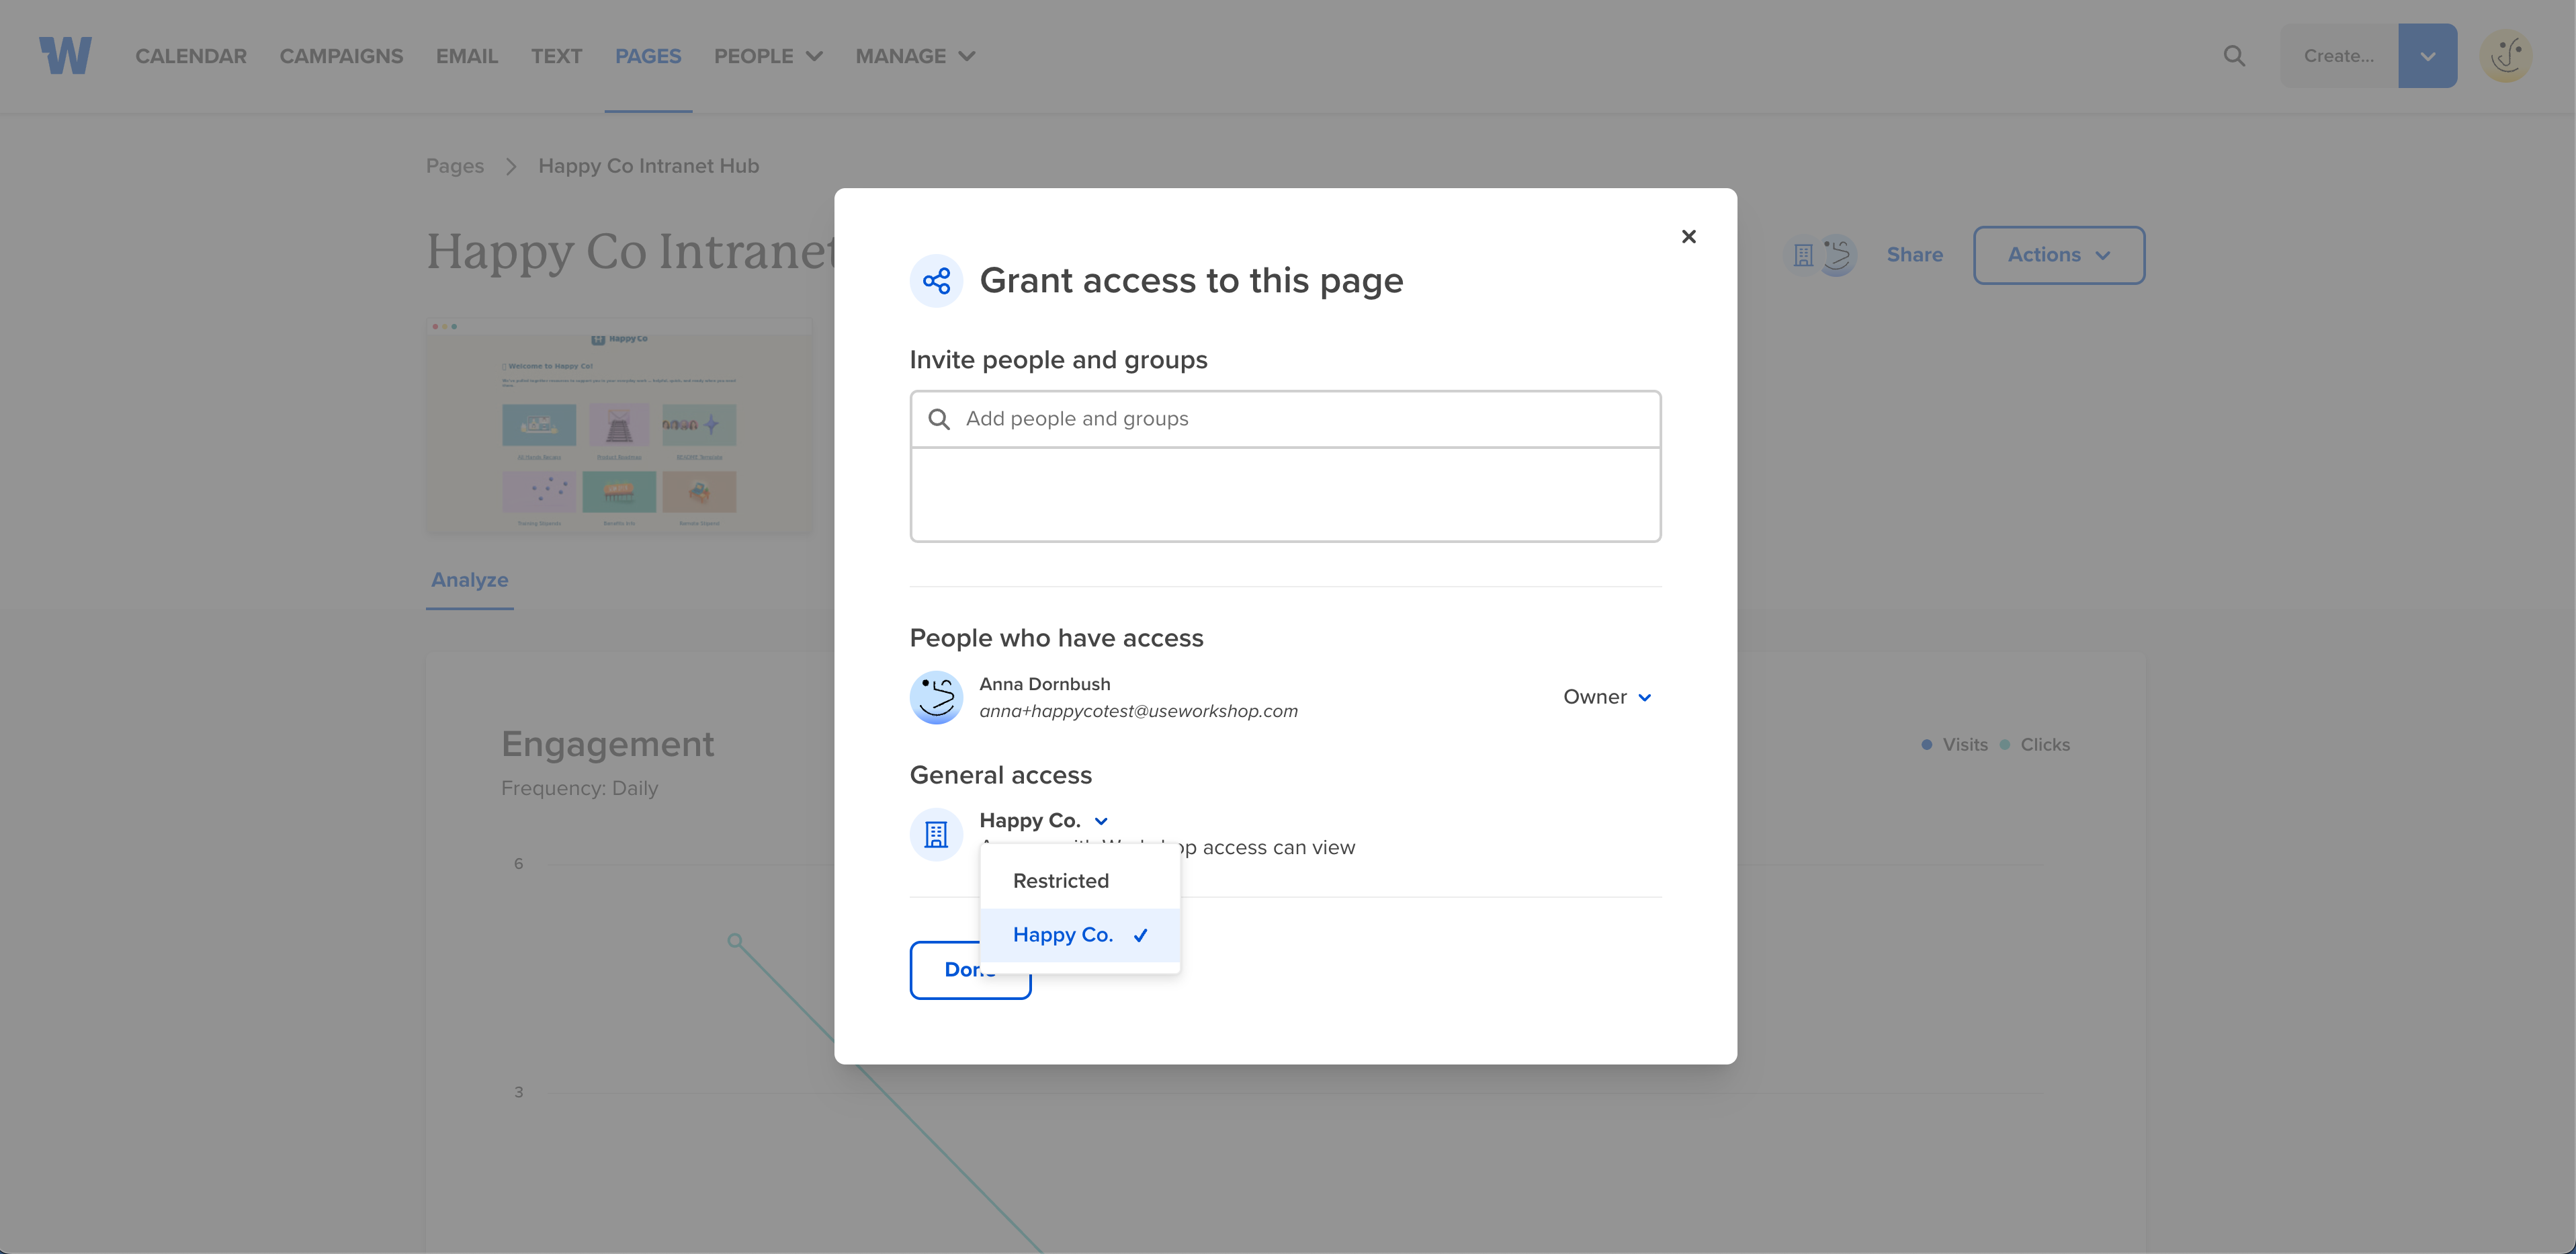Click anna+happycotest@useworkshop.com email text

point(1139,711)
